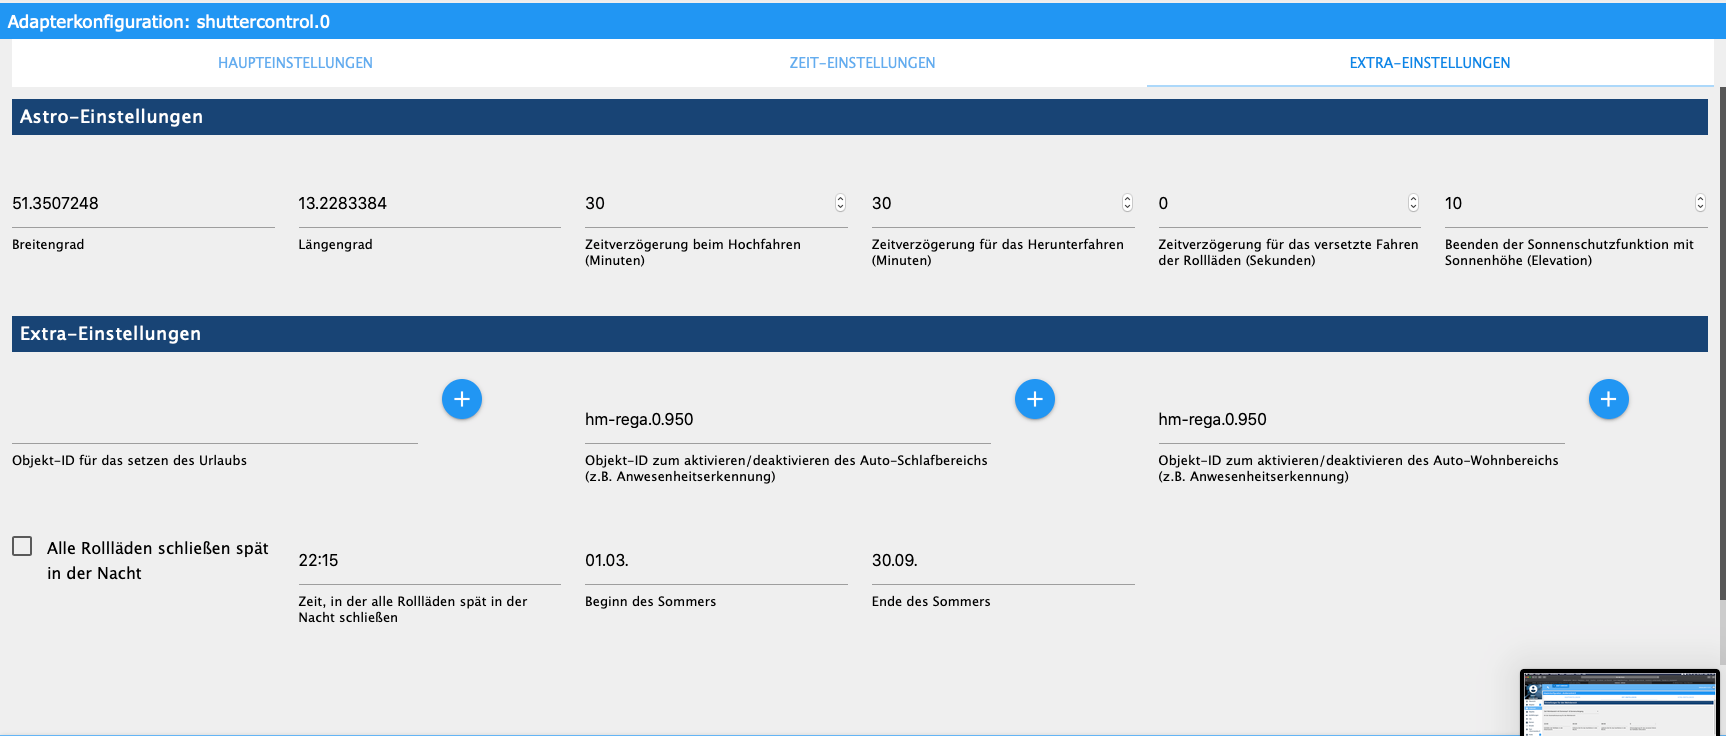The image size is (1726, 736).
Task: Click the Längengrad field with 13.2283384
Action: coord(429,204)
